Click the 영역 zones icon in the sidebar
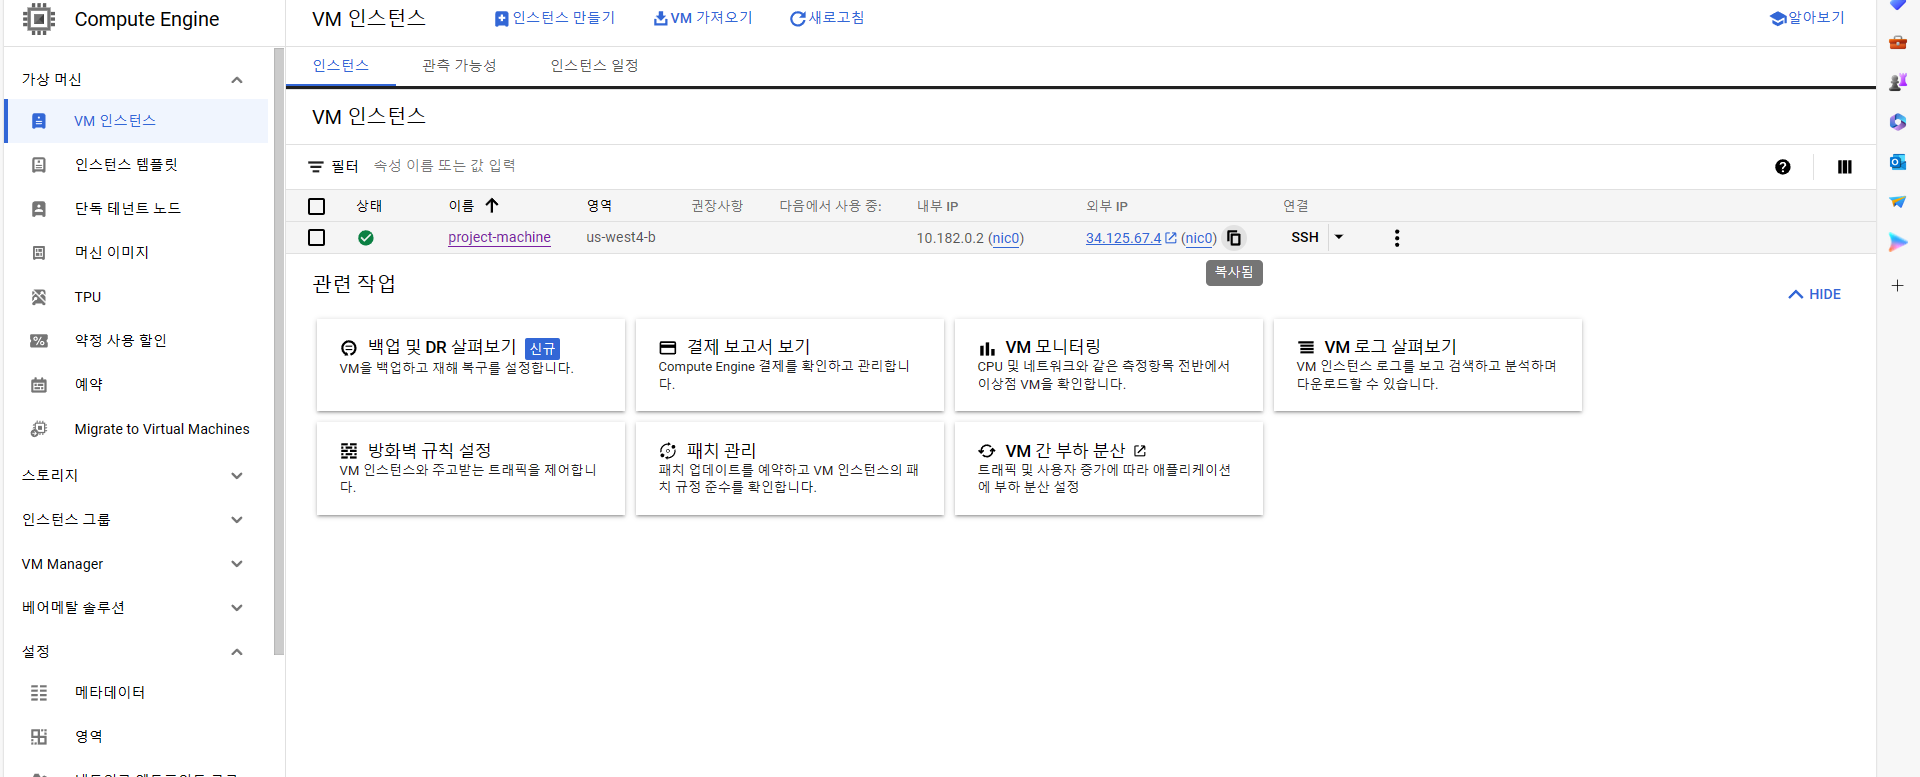Screen dimensions: 1920x777 [39, 737]
